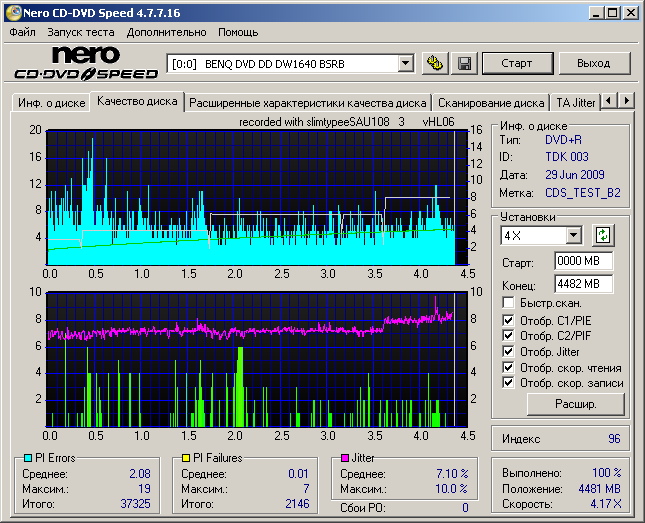Click the green refresh icon beside speed

coord(602,235)
